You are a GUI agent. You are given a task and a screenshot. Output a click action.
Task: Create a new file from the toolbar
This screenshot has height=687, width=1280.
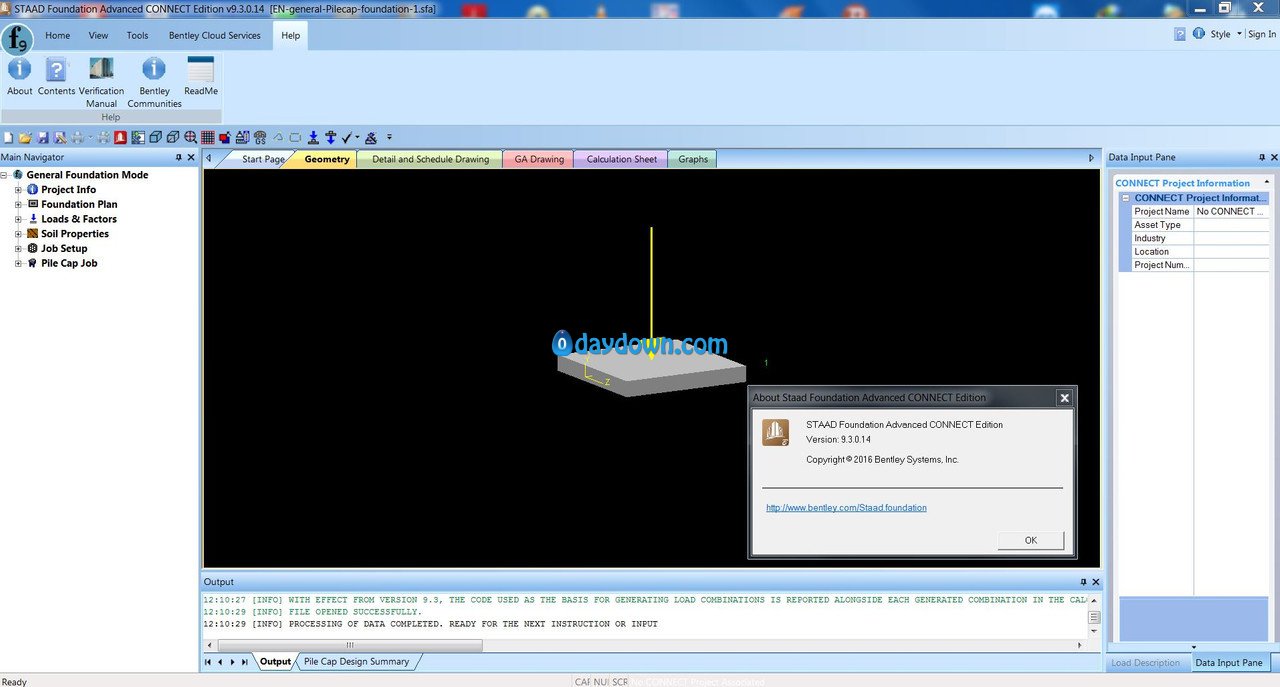coord(9,138)
